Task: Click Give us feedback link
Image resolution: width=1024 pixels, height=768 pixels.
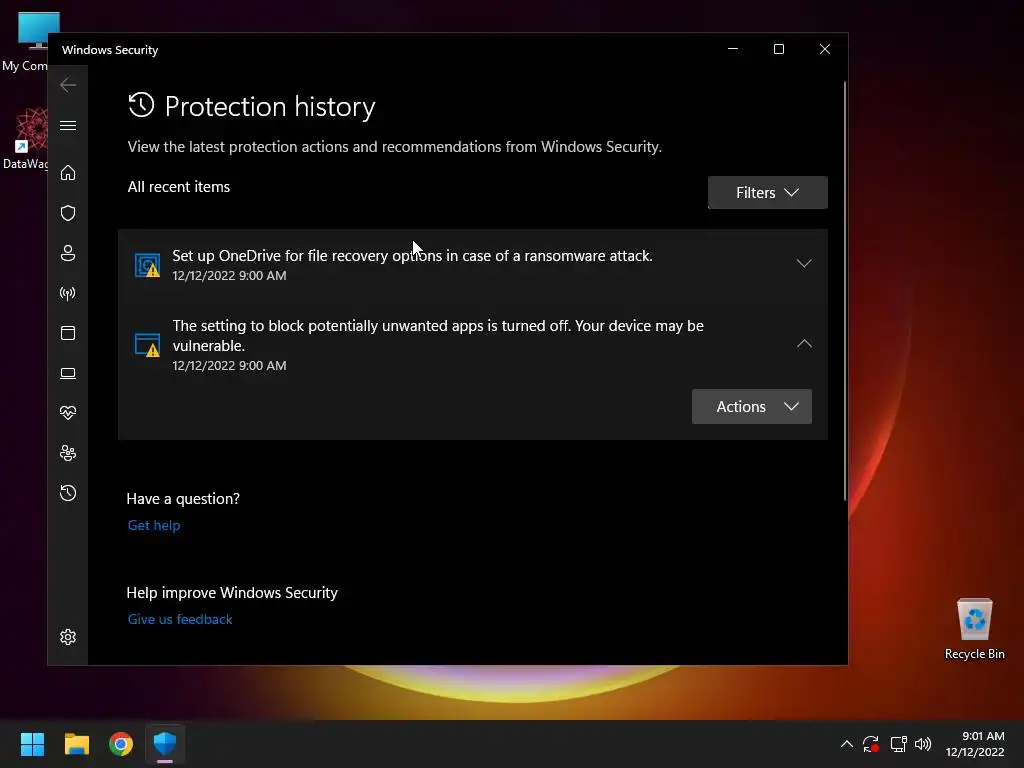Action: point(180,619)
